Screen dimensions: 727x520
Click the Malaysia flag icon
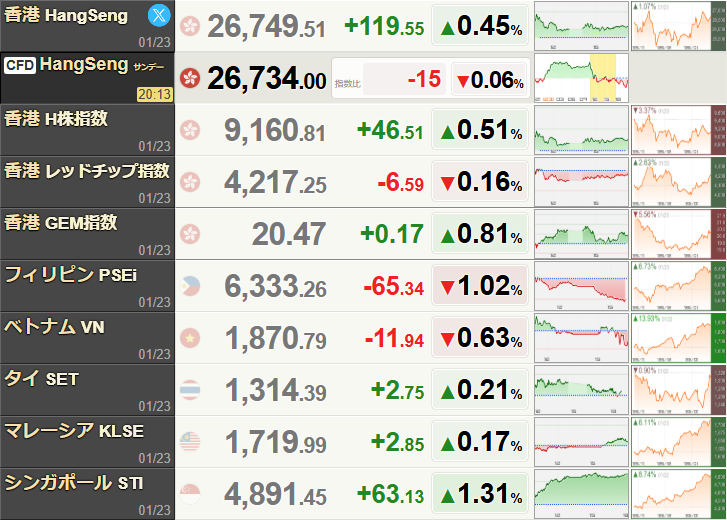pos(190,442)
